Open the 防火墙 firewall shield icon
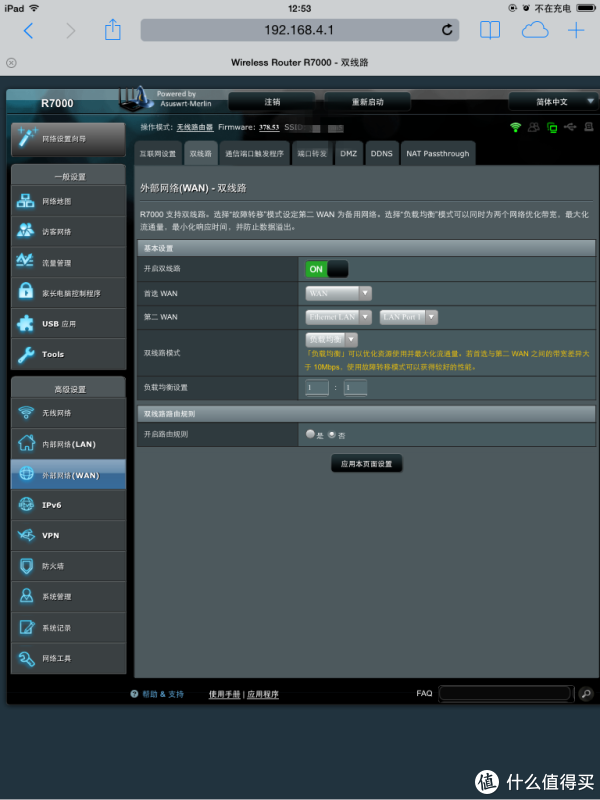The image size is (600, 800). click(x=26, y=566)
